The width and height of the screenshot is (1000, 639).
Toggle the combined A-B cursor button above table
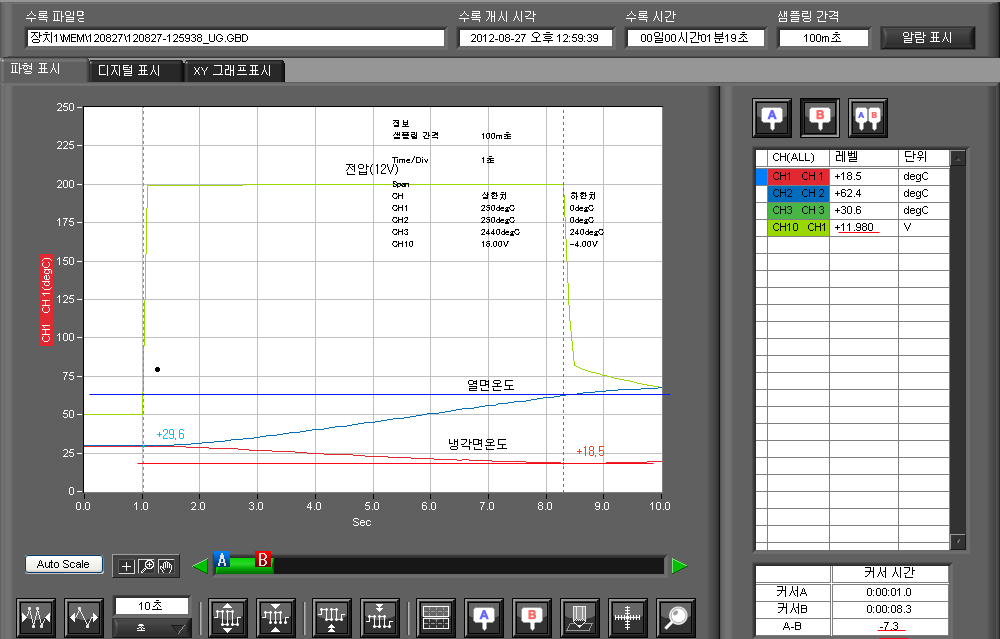[867, 117]
